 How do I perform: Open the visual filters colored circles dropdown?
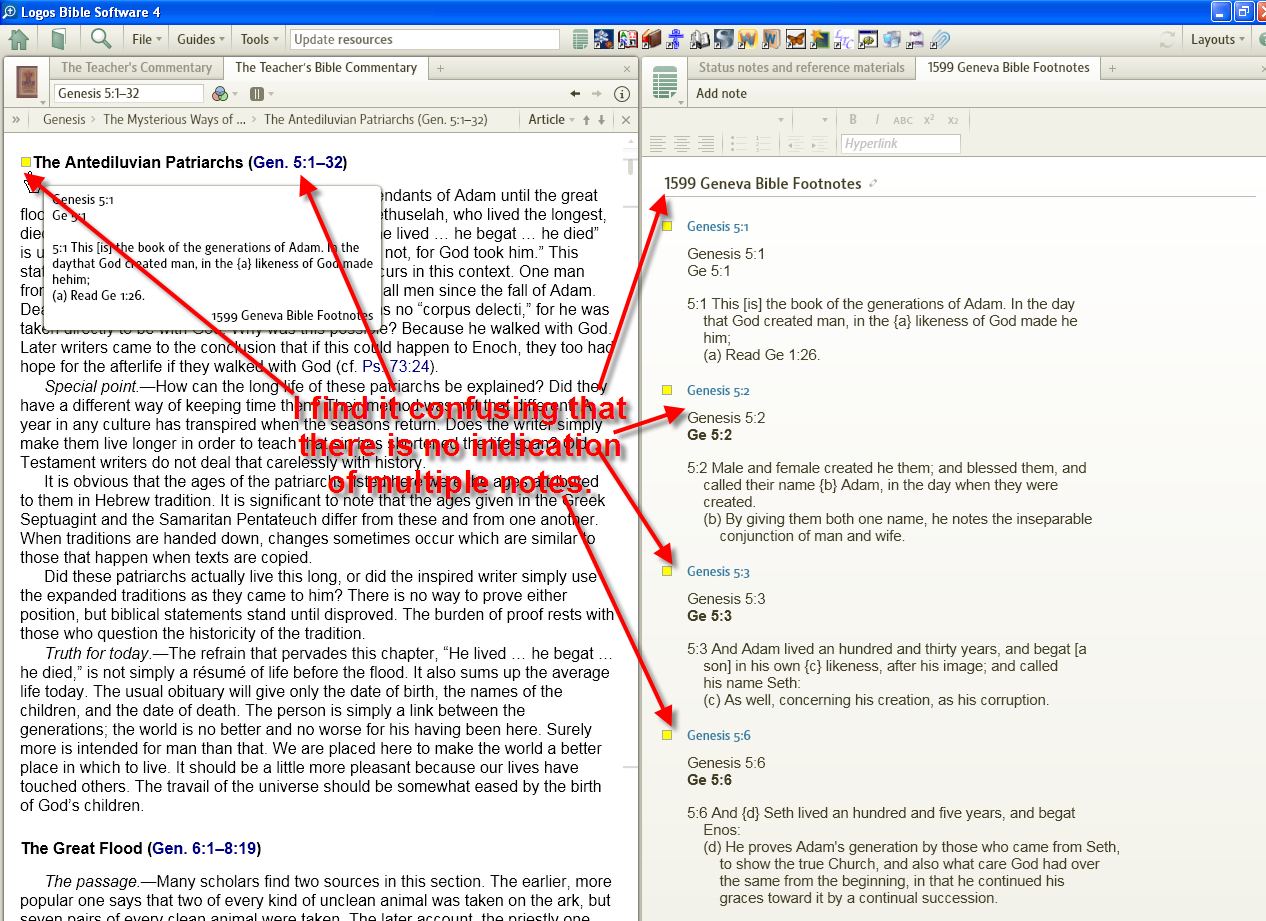tap(224, 94)
